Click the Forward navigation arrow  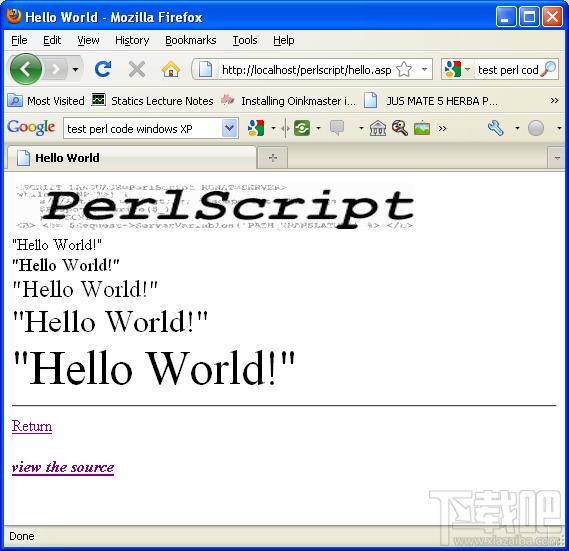click(x=56, y=69)
